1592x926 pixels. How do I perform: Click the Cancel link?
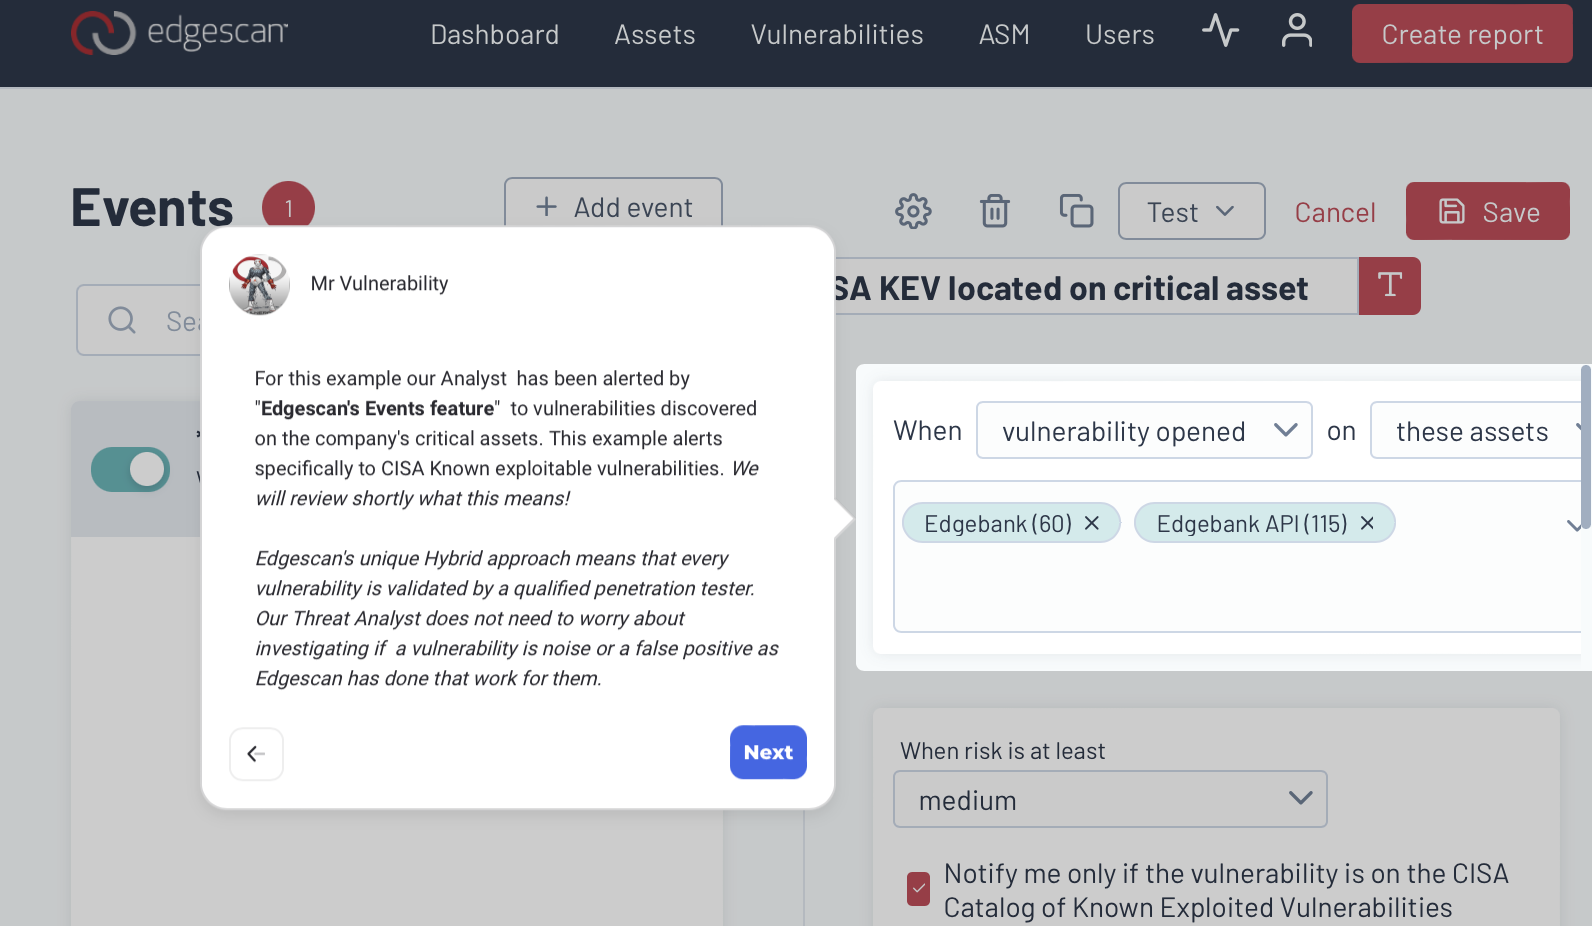[x=1335, y=212]
